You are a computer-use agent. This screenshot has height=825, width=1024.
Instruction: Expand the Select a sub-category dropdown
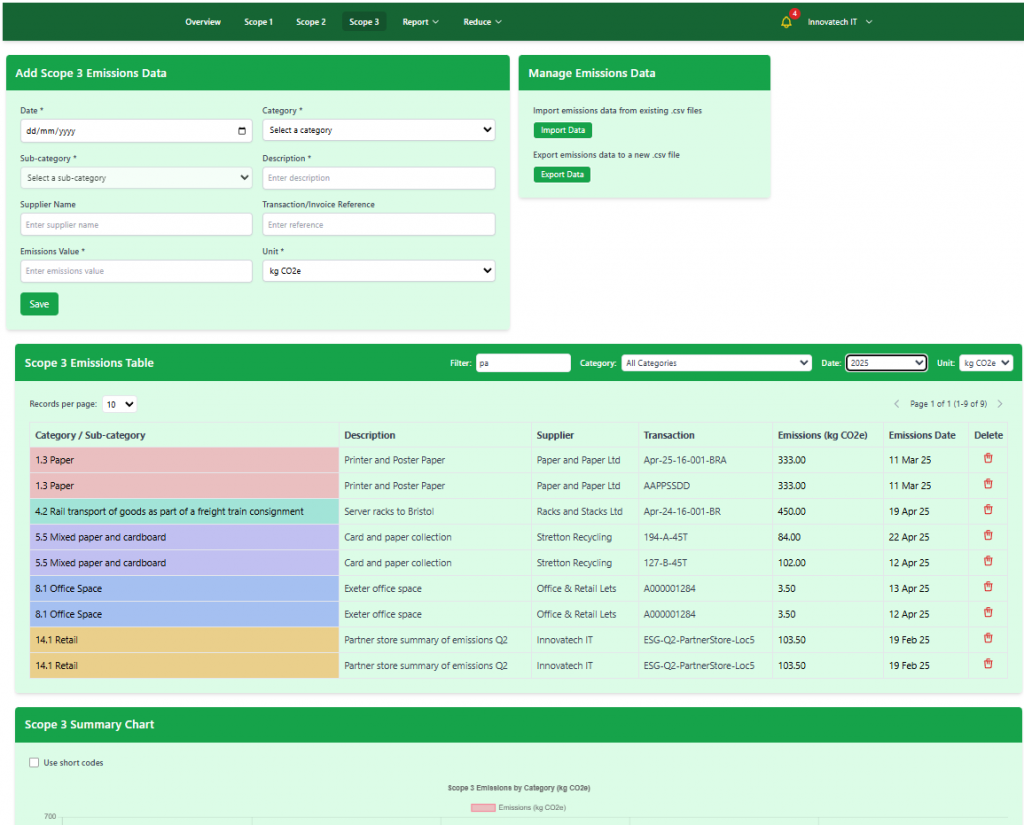tap(136, 178)
